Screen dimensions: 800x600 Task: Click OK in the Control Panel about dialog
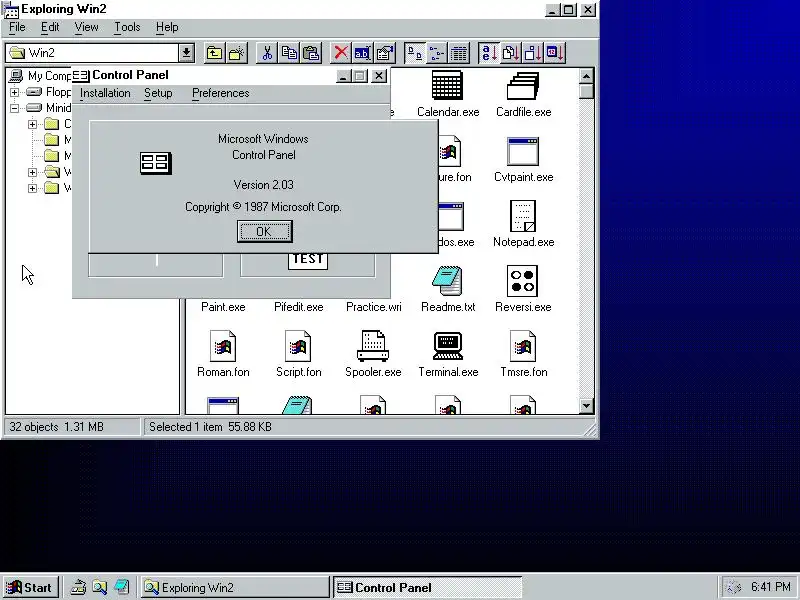[264, 232]
